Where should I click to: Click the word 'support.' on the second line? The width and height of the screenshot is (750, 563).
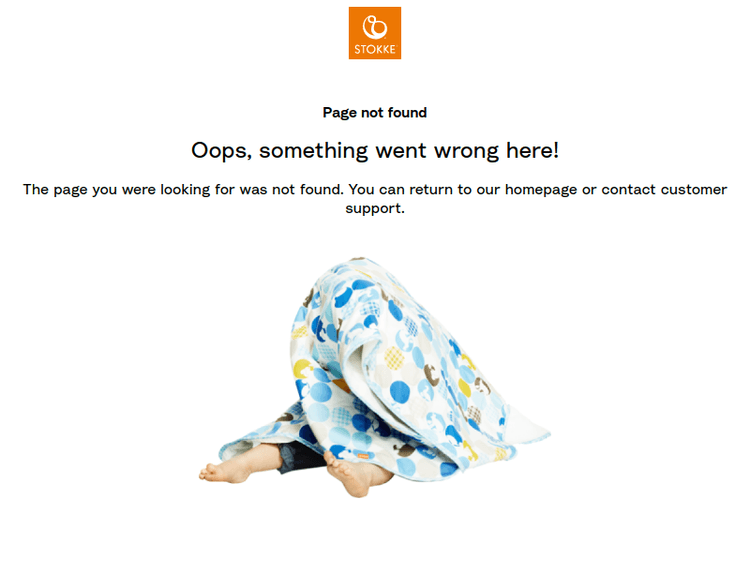[x=375, y=209]
